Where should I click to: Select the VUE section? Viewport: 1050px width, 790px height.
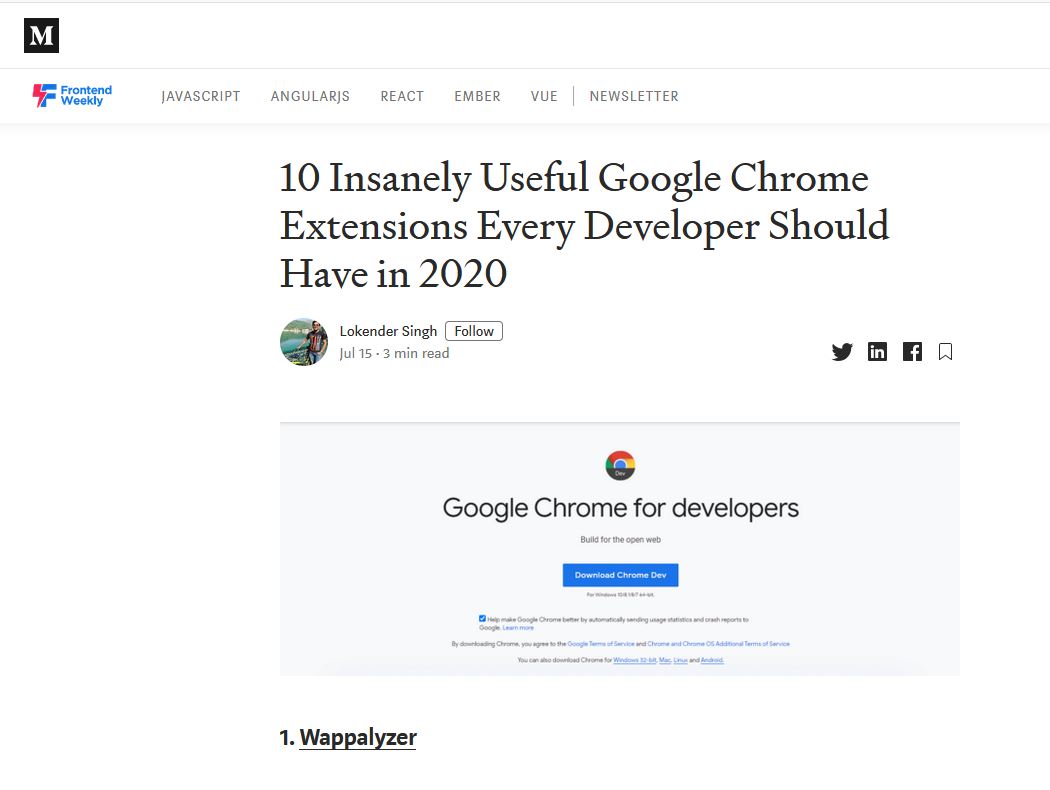click(x=544, y=96)
